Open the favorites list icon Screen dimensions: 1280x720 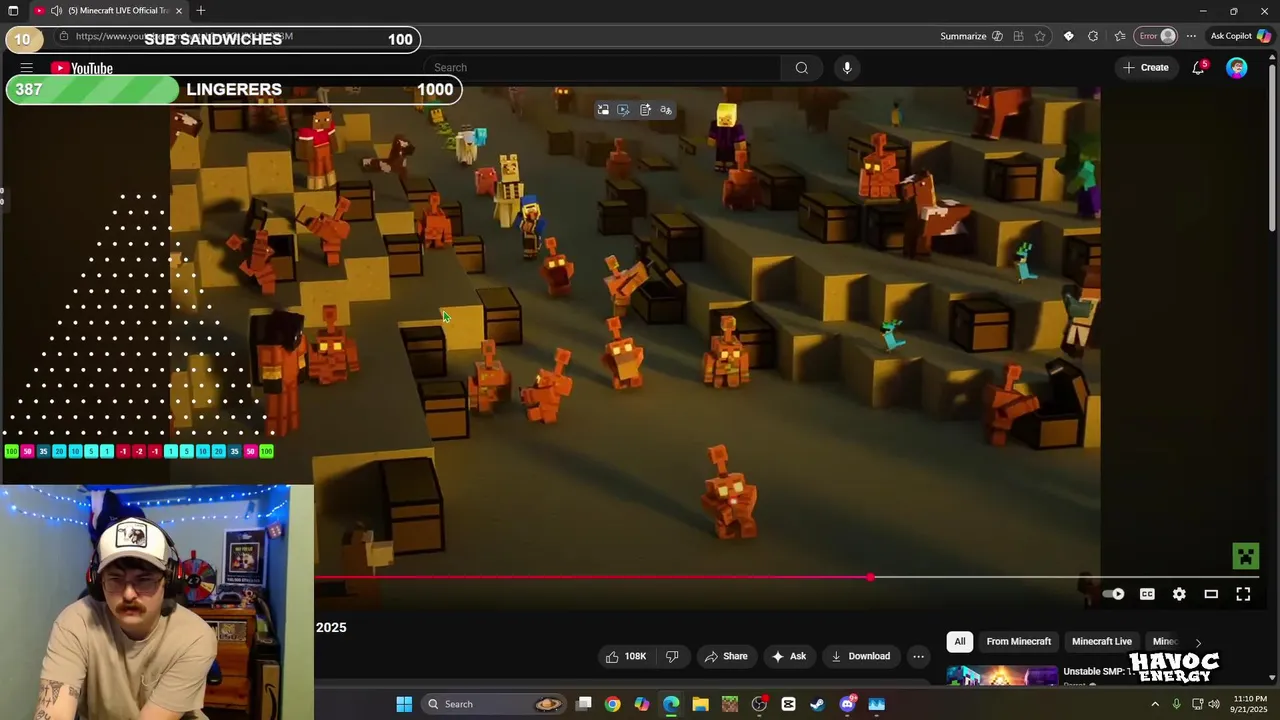[1120, 36]
